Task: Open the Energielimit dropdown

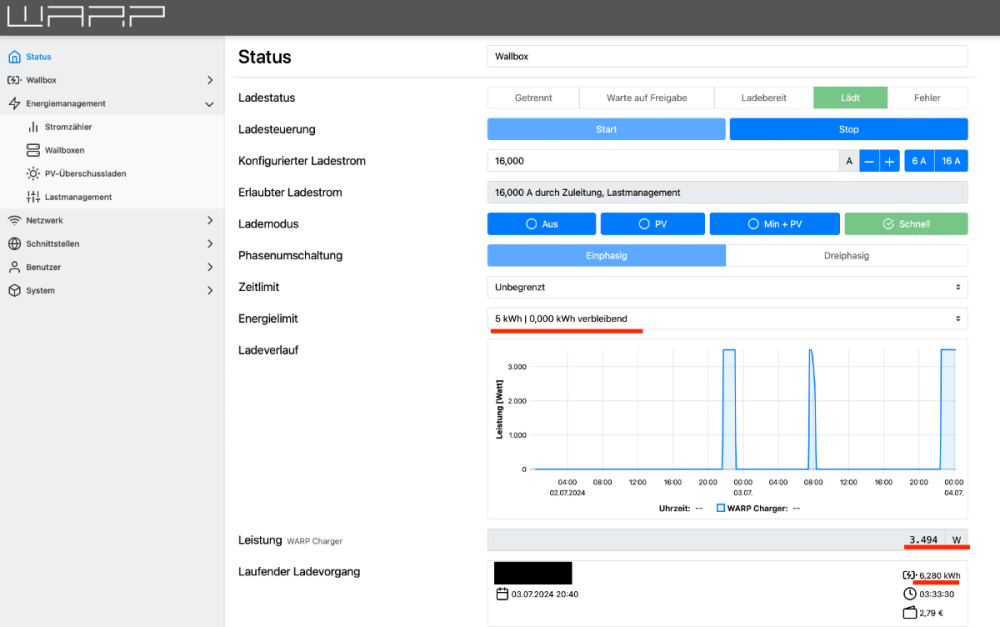Action: point(727,319)
